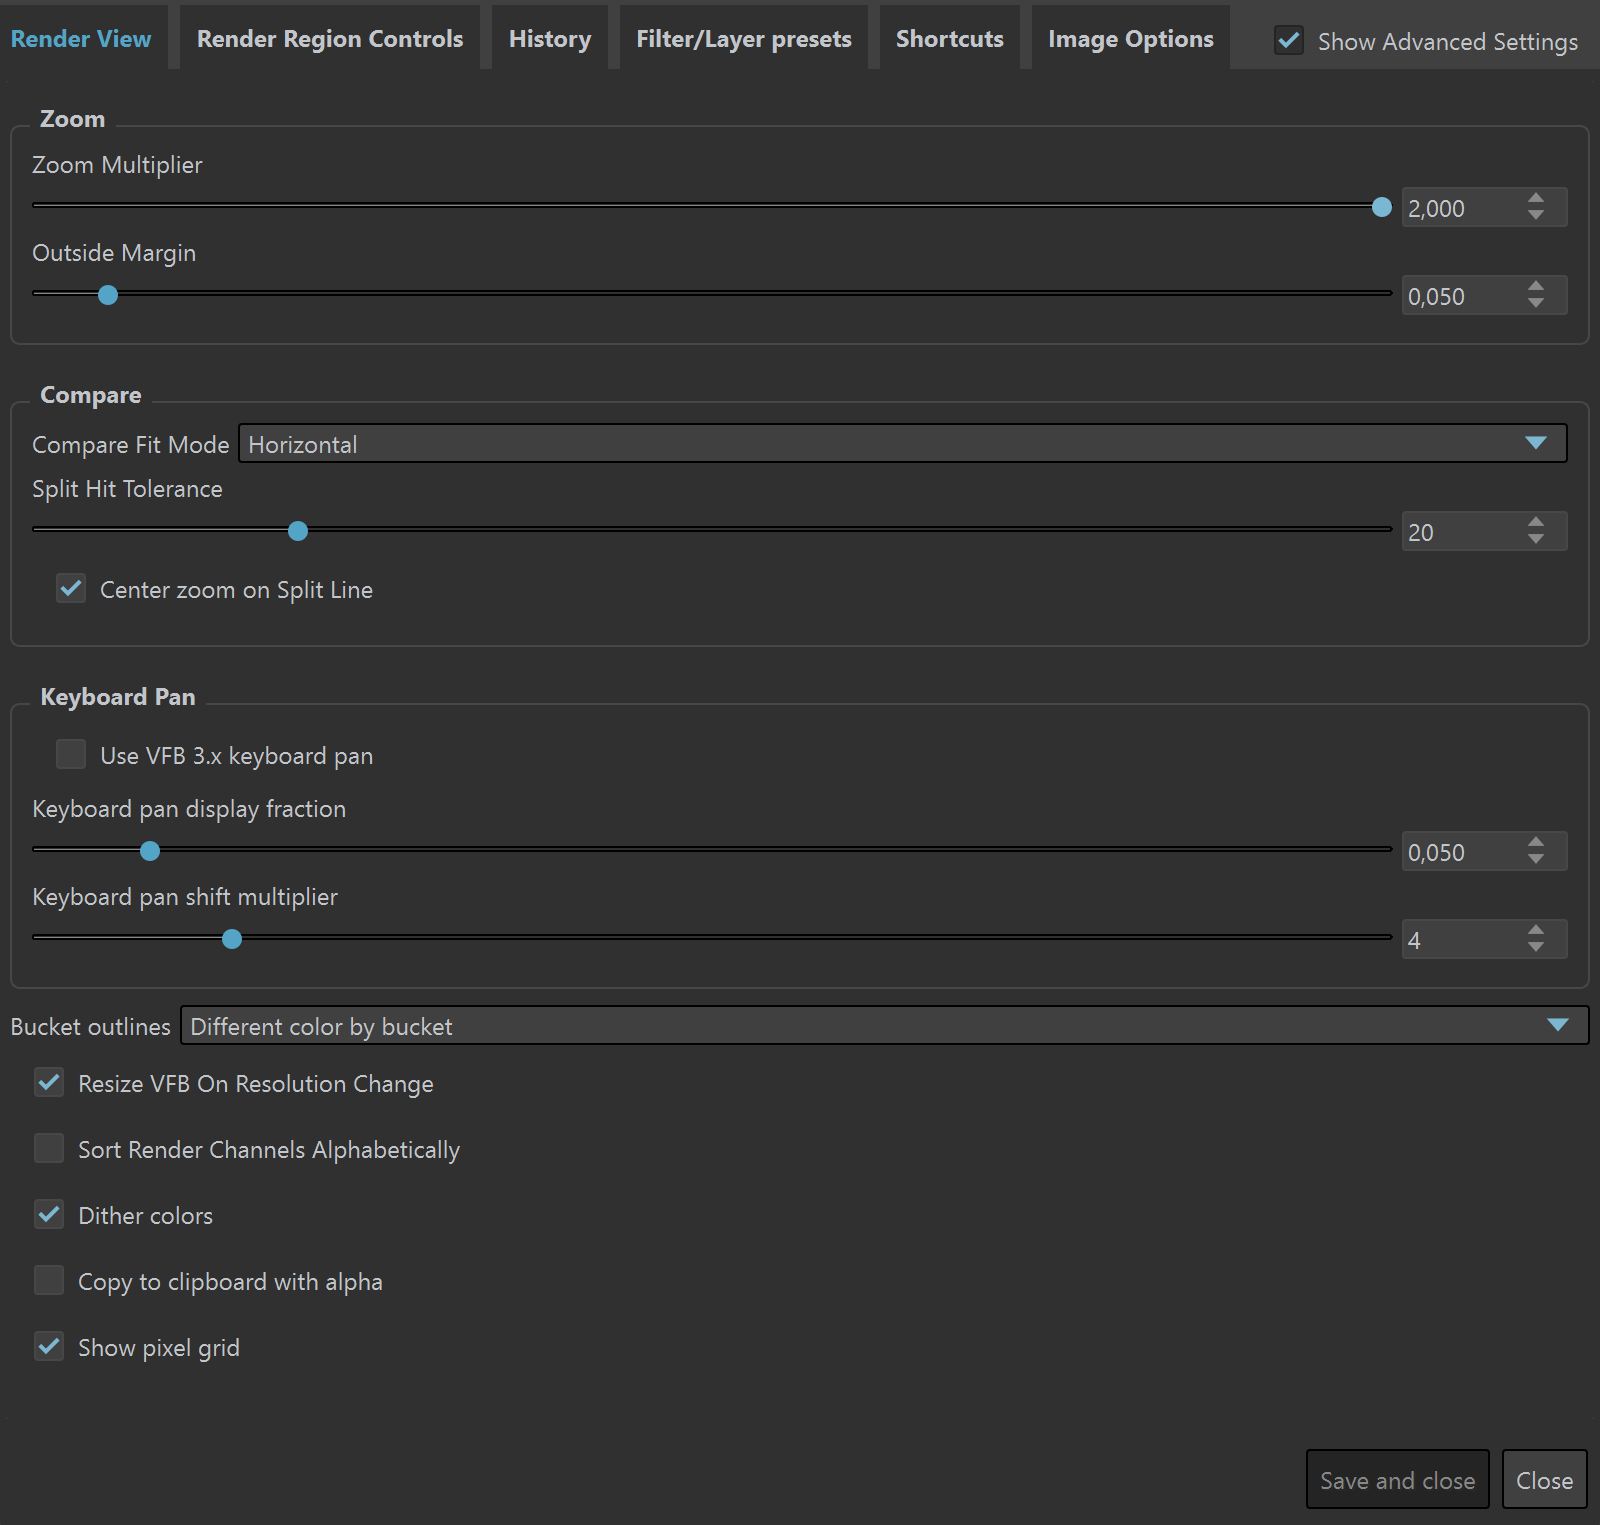
Task: Open the Compare Fit Mode dropdown
Action: click(x=903, y=443)
